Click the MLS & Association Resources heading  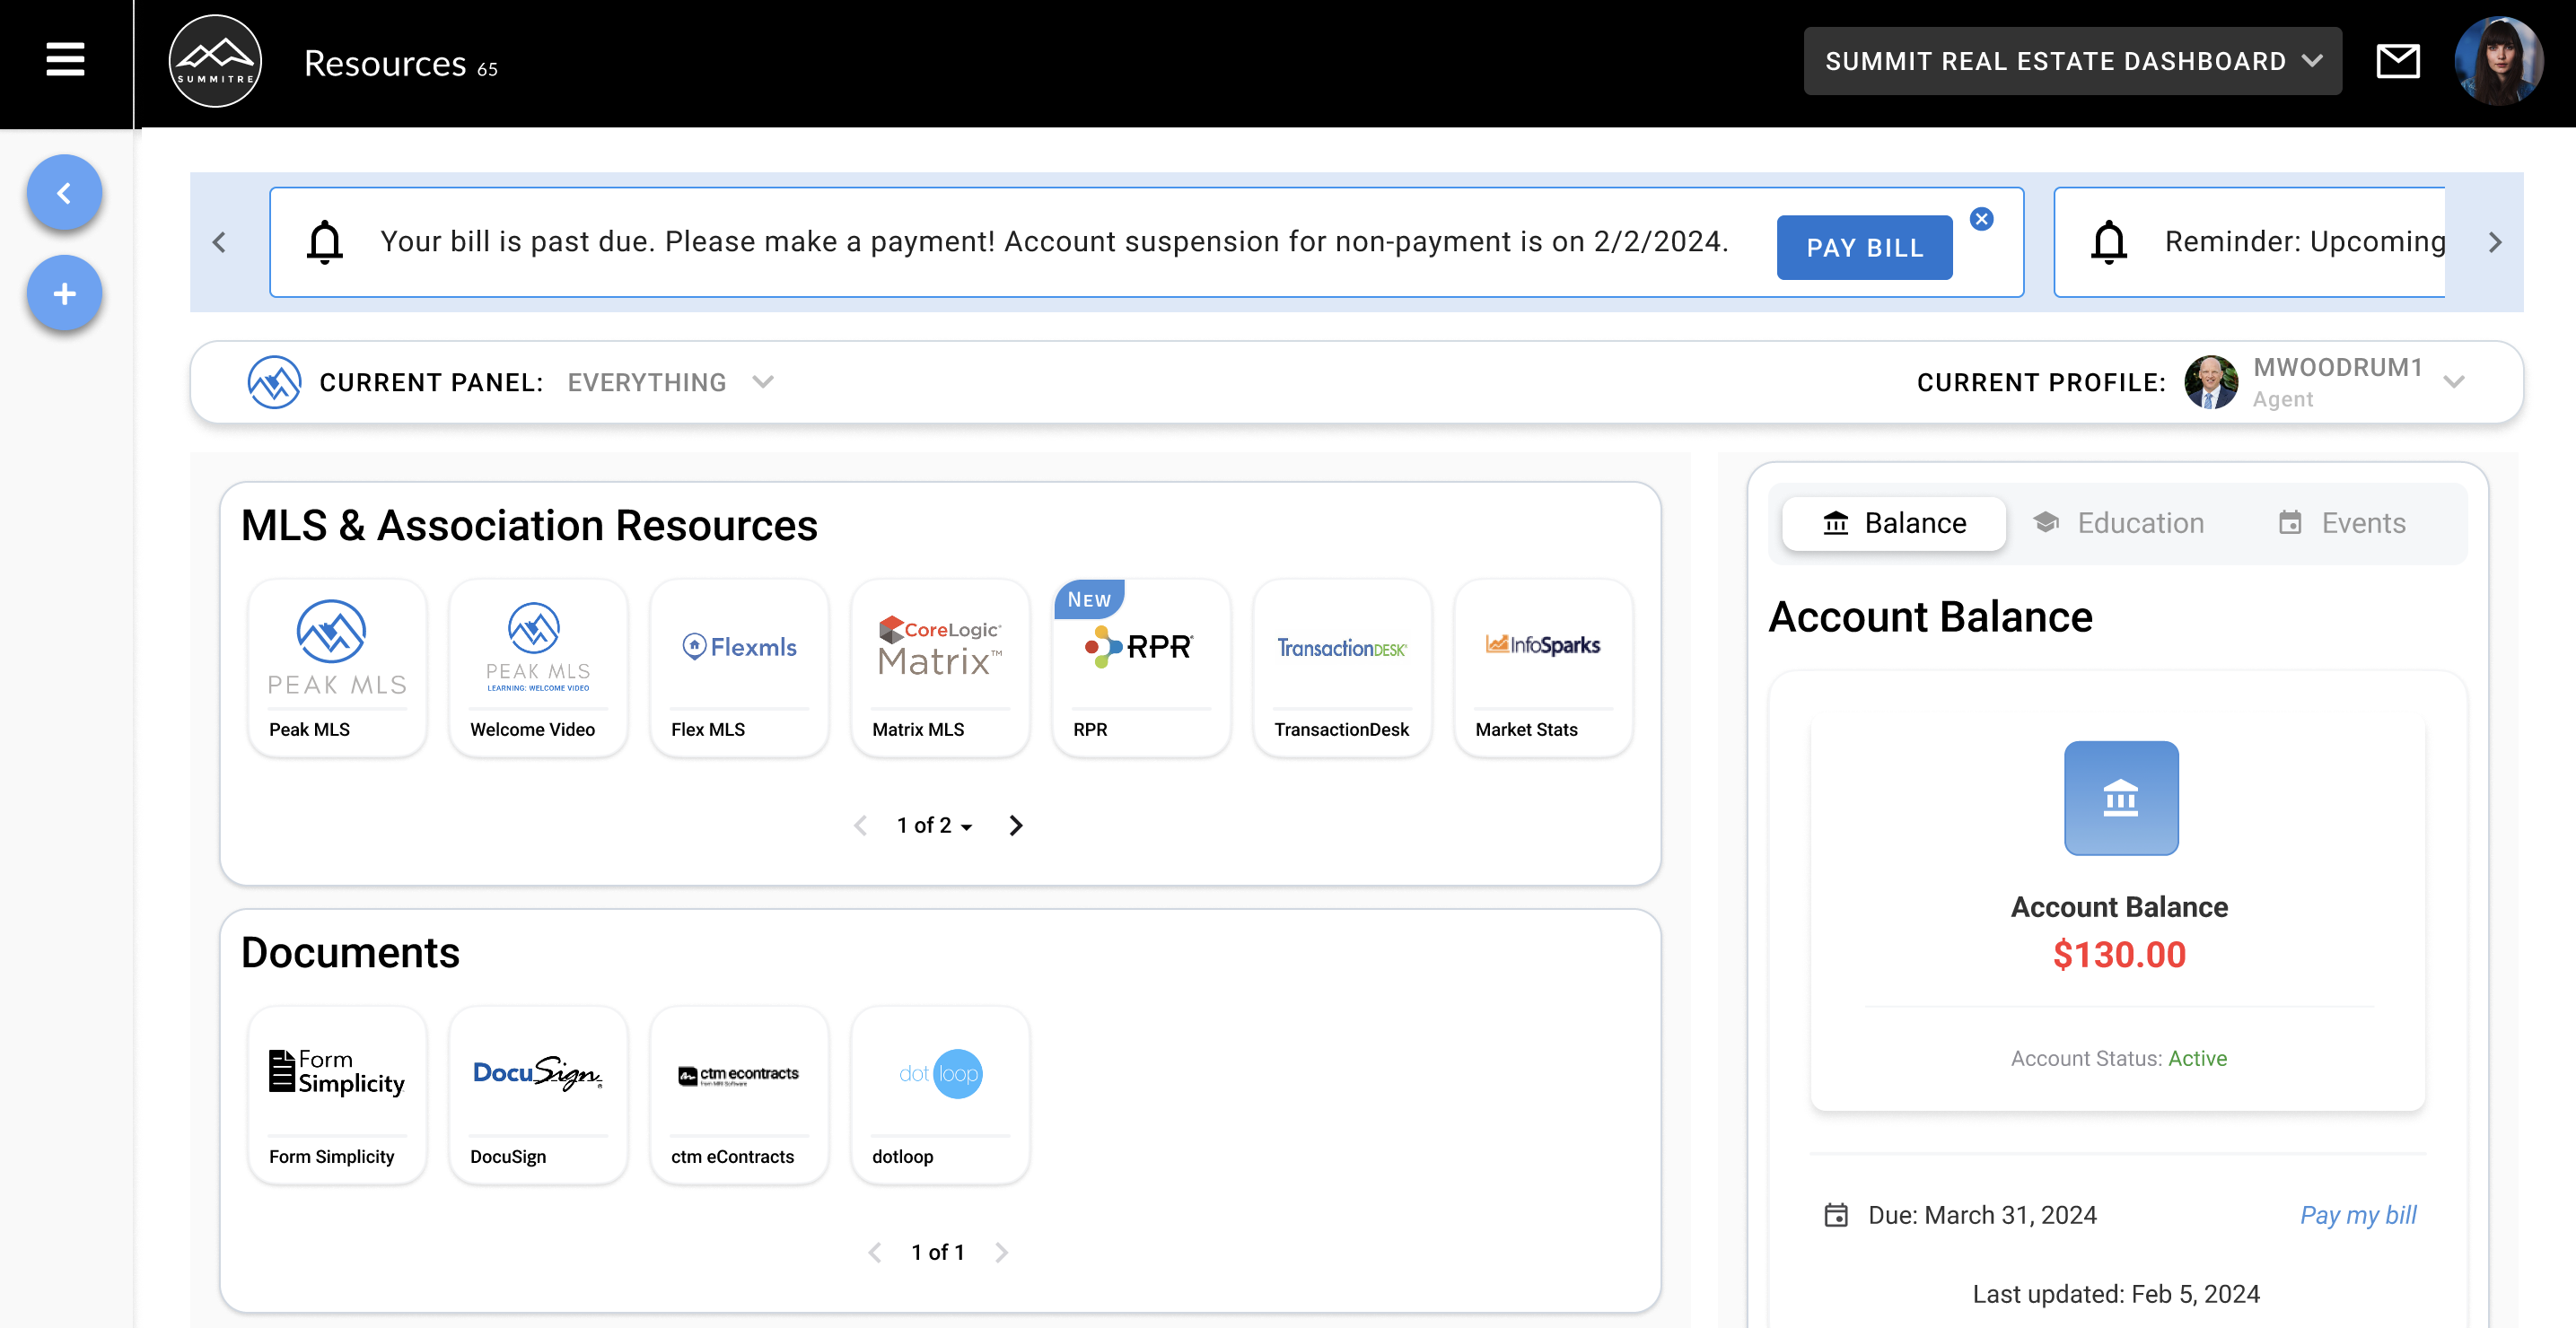(529, 525)
